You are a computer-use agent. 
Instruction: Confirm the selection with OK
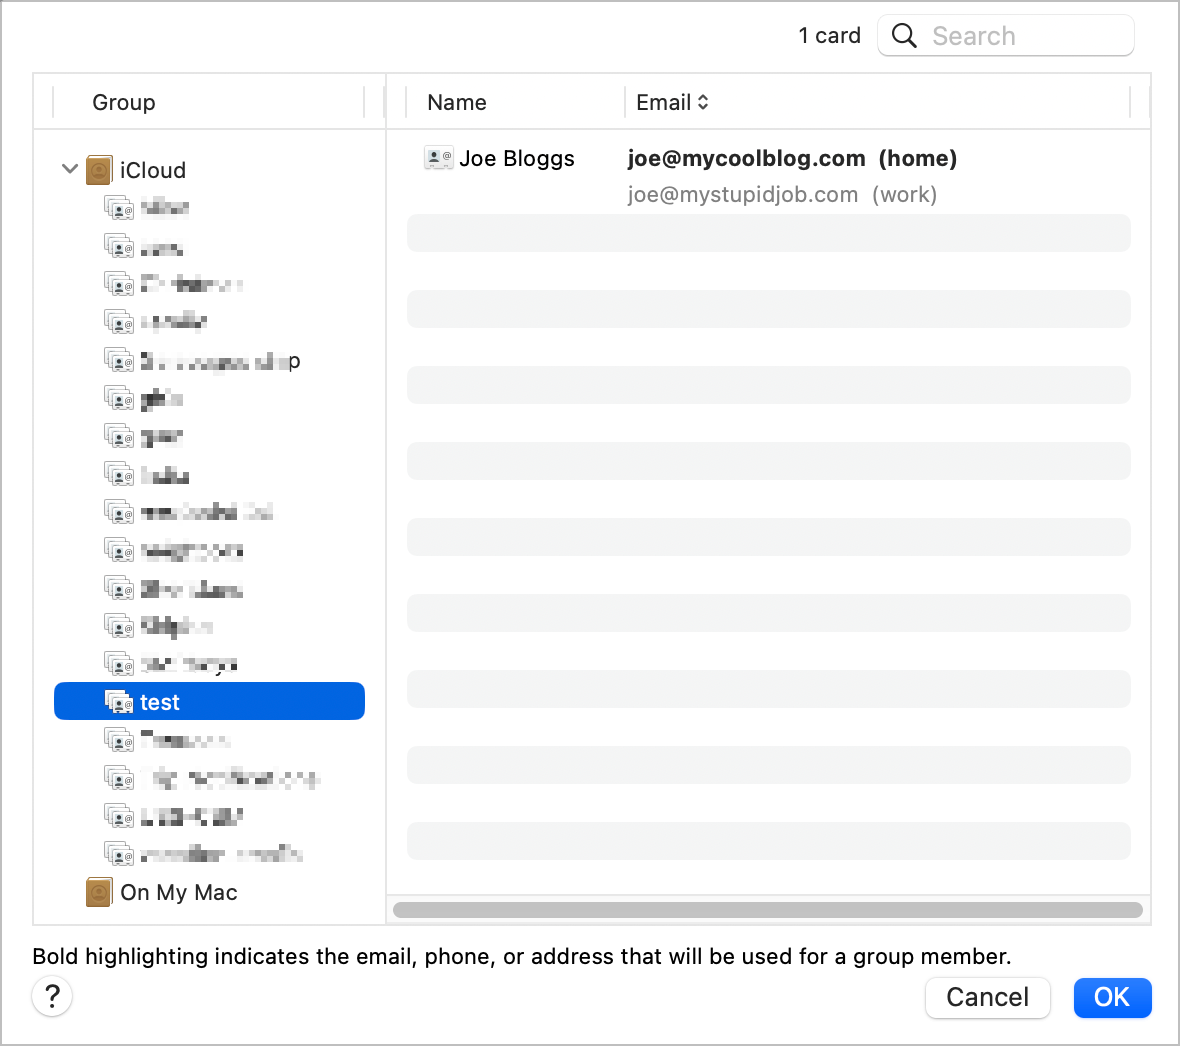click(x=1111, y=997)
